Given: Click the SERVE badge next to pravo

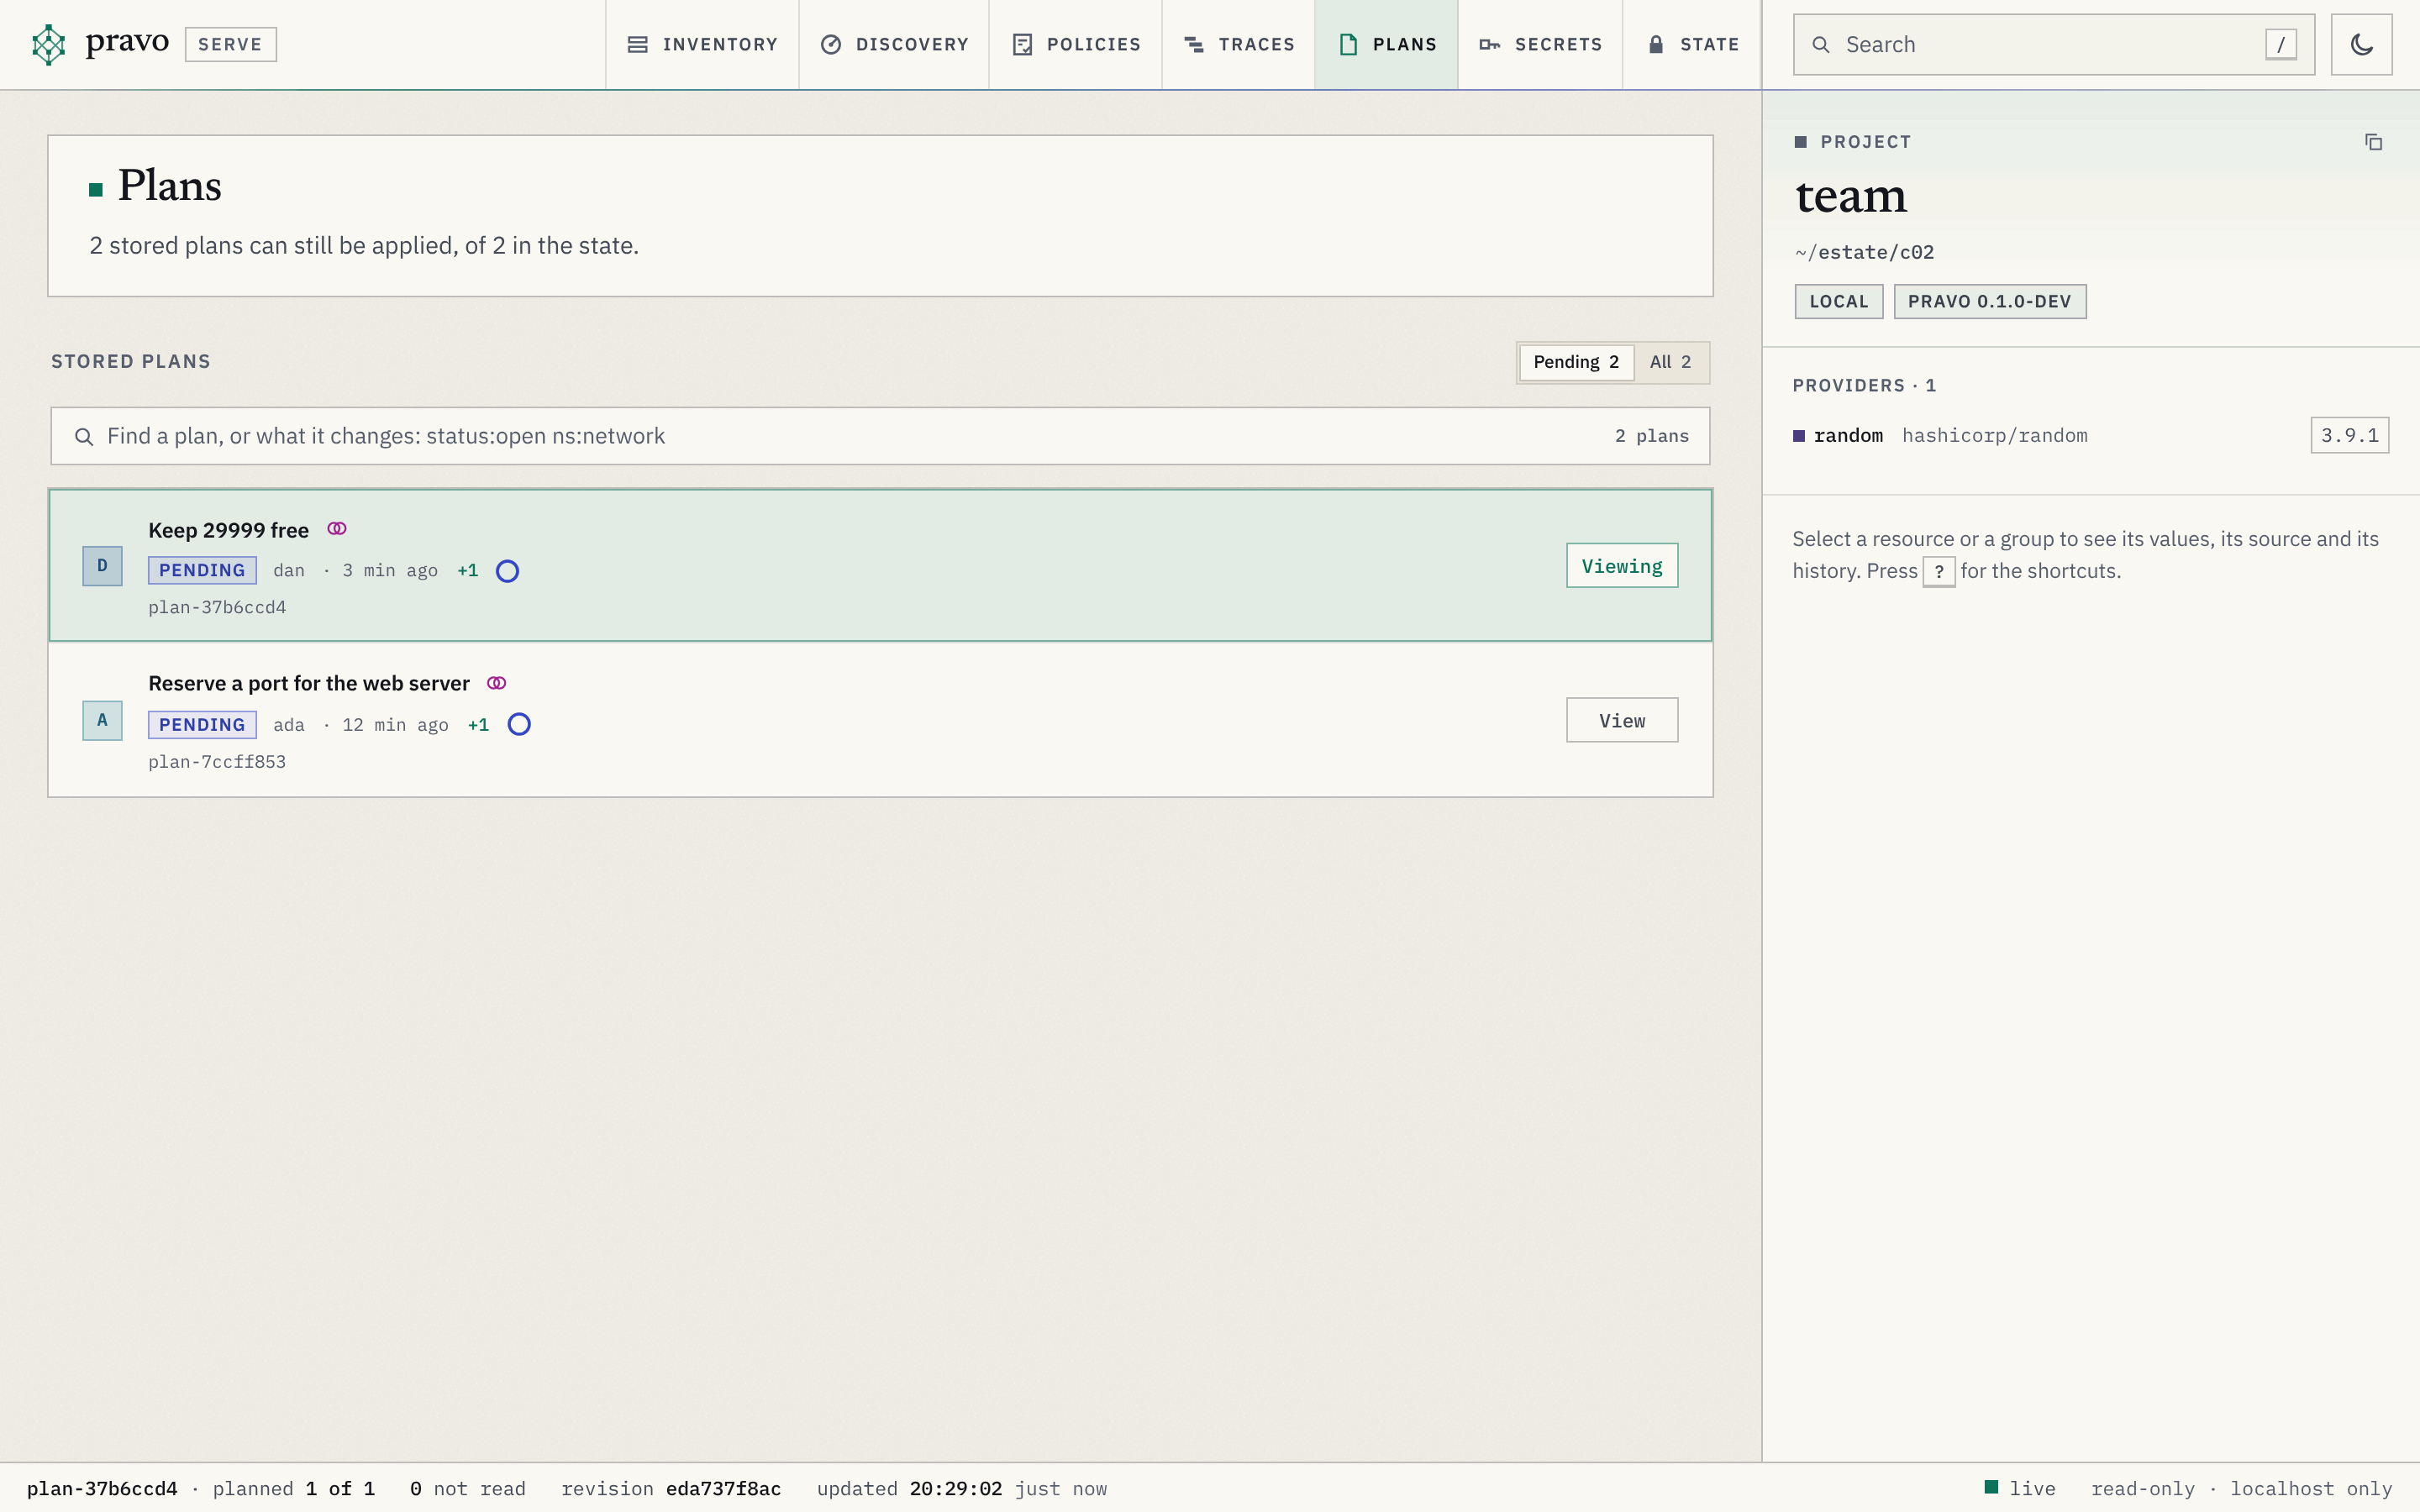Looking at the screenshot, I should click(230, 45).
